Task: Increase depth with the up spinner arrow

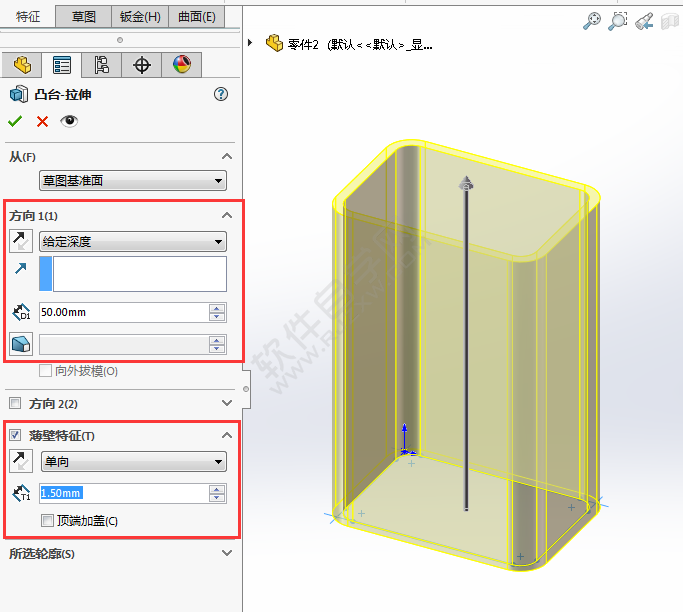Action: [217, 308]
